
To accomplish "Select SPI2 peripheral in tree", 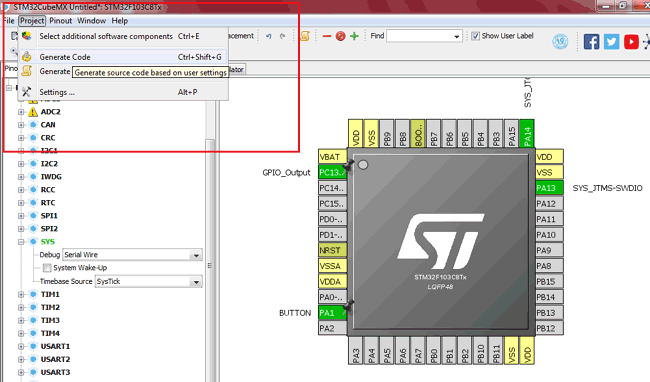I will (49, 229).
